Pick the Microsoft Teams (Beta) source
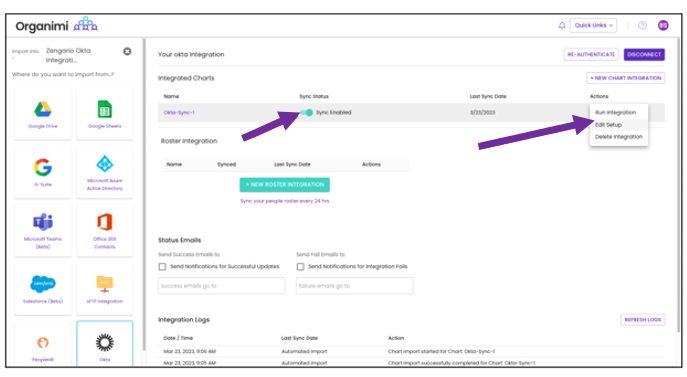Screen dimensions: 687x377 tap(42, 230)
